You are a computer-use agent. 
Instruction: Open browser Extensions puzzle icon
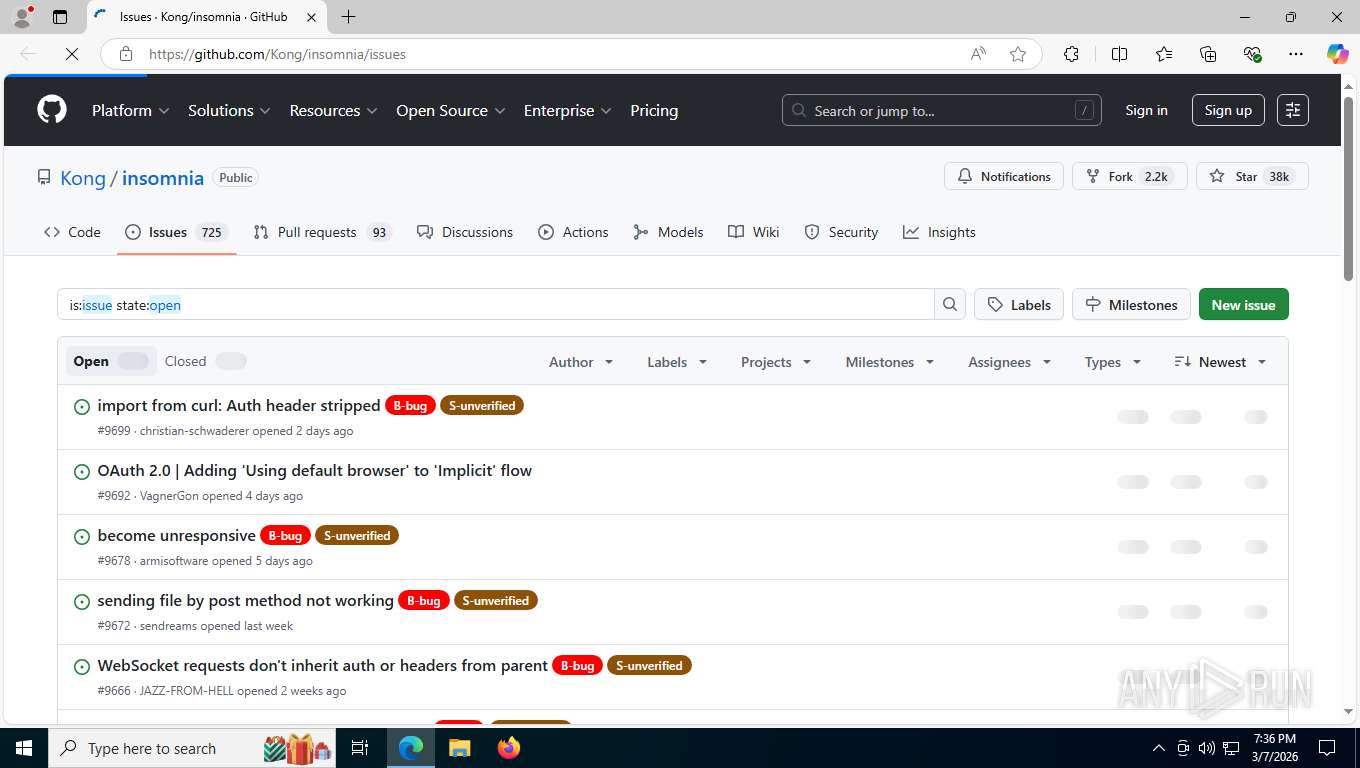(1071, 54)
